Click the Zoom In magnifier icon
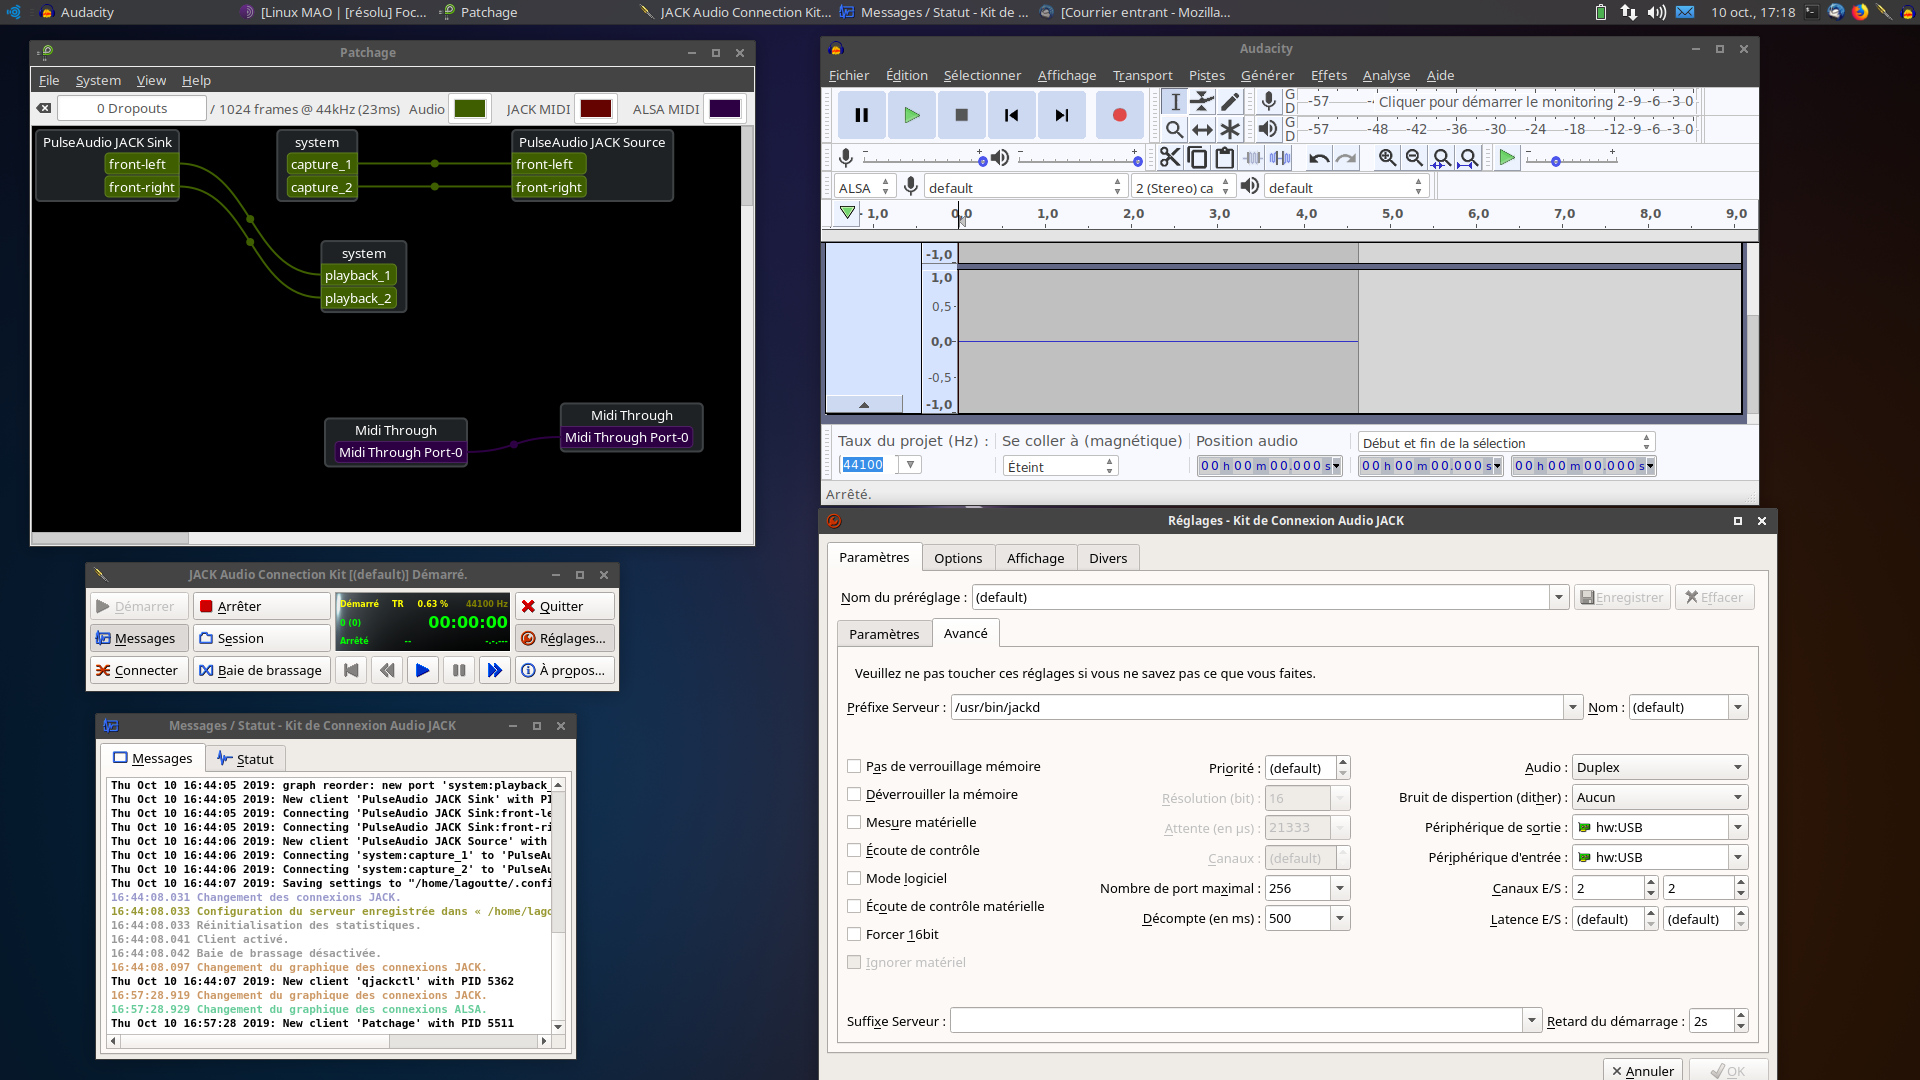 coord(1387,158)
